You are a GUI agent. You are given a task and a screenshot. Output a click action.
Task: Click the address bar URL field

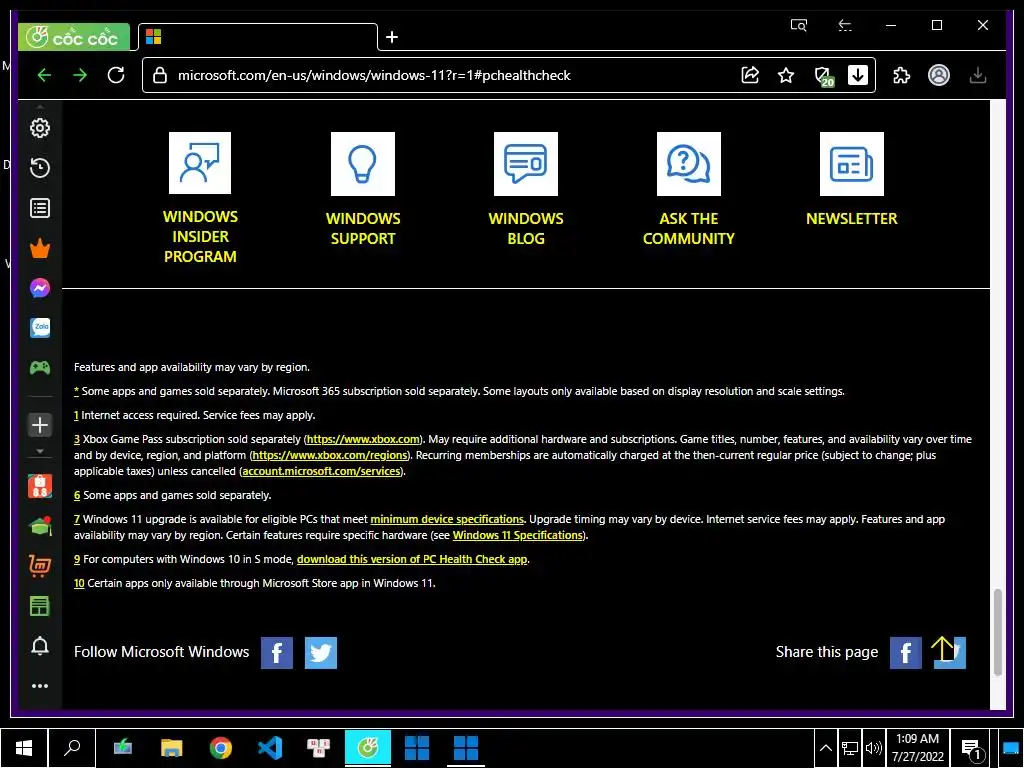pyautogui.click(x=444, y=75)
